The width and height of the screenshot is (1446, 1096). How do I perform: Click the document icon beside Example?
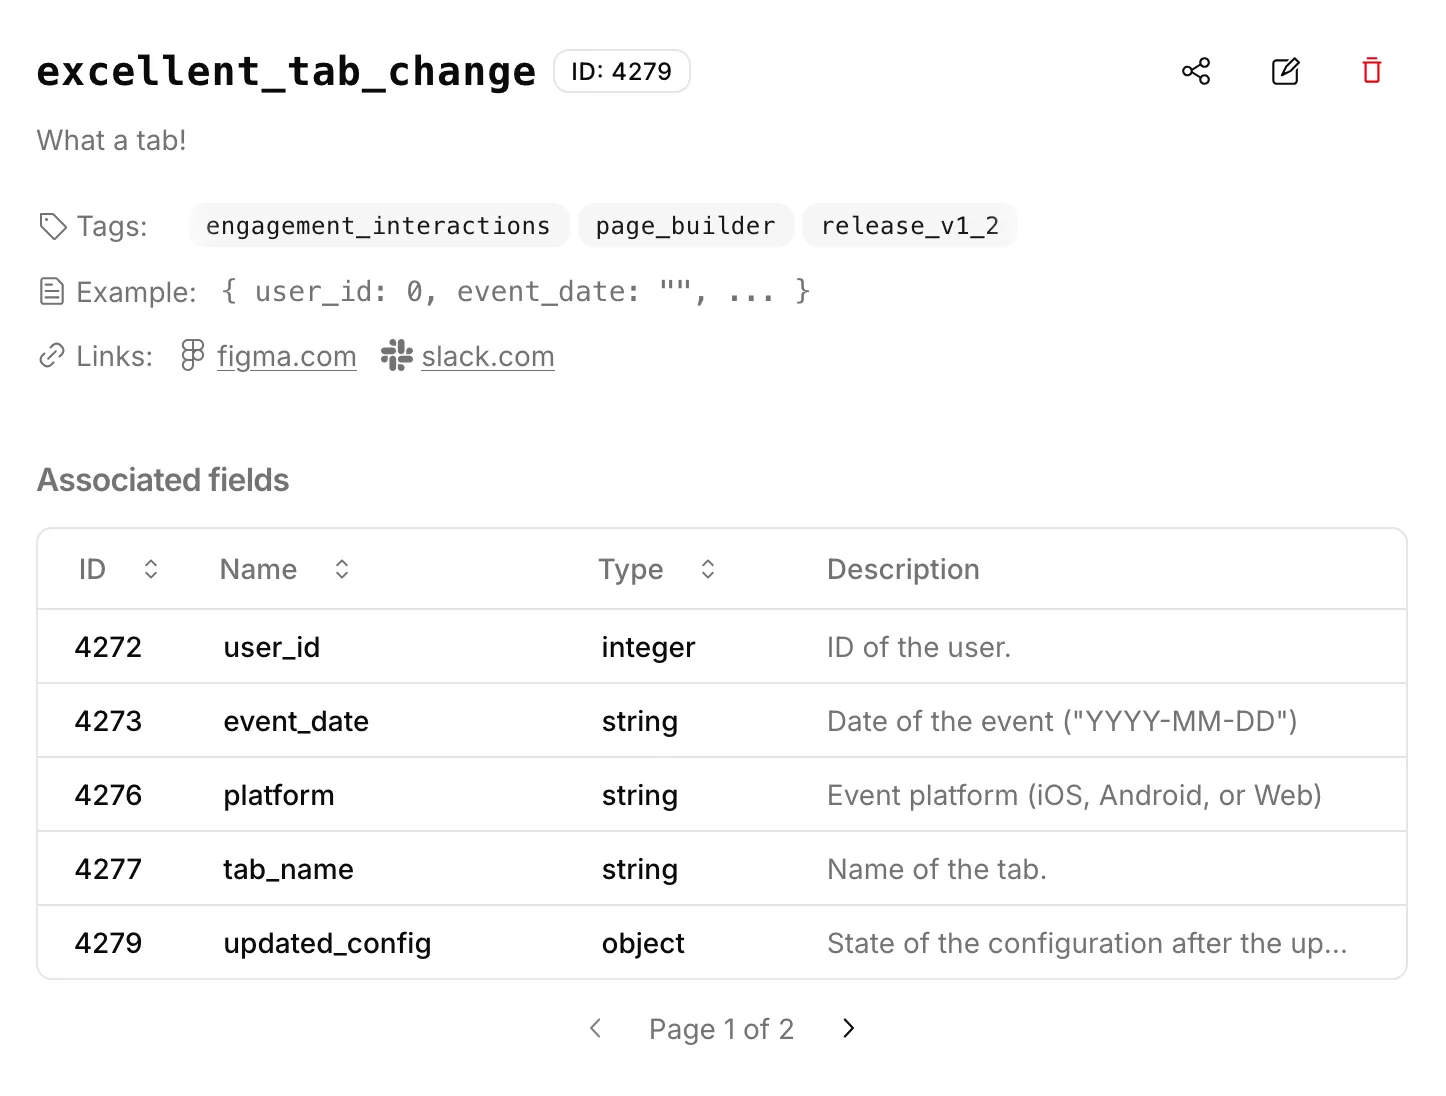(x=52, y=291)
